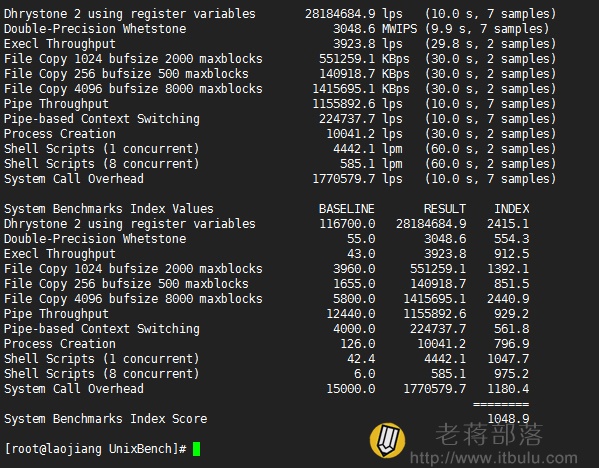This screenshot has width=599, height=468.
Task: Click the System Call Overhead index 1180.4
Action: coord(508,389)
